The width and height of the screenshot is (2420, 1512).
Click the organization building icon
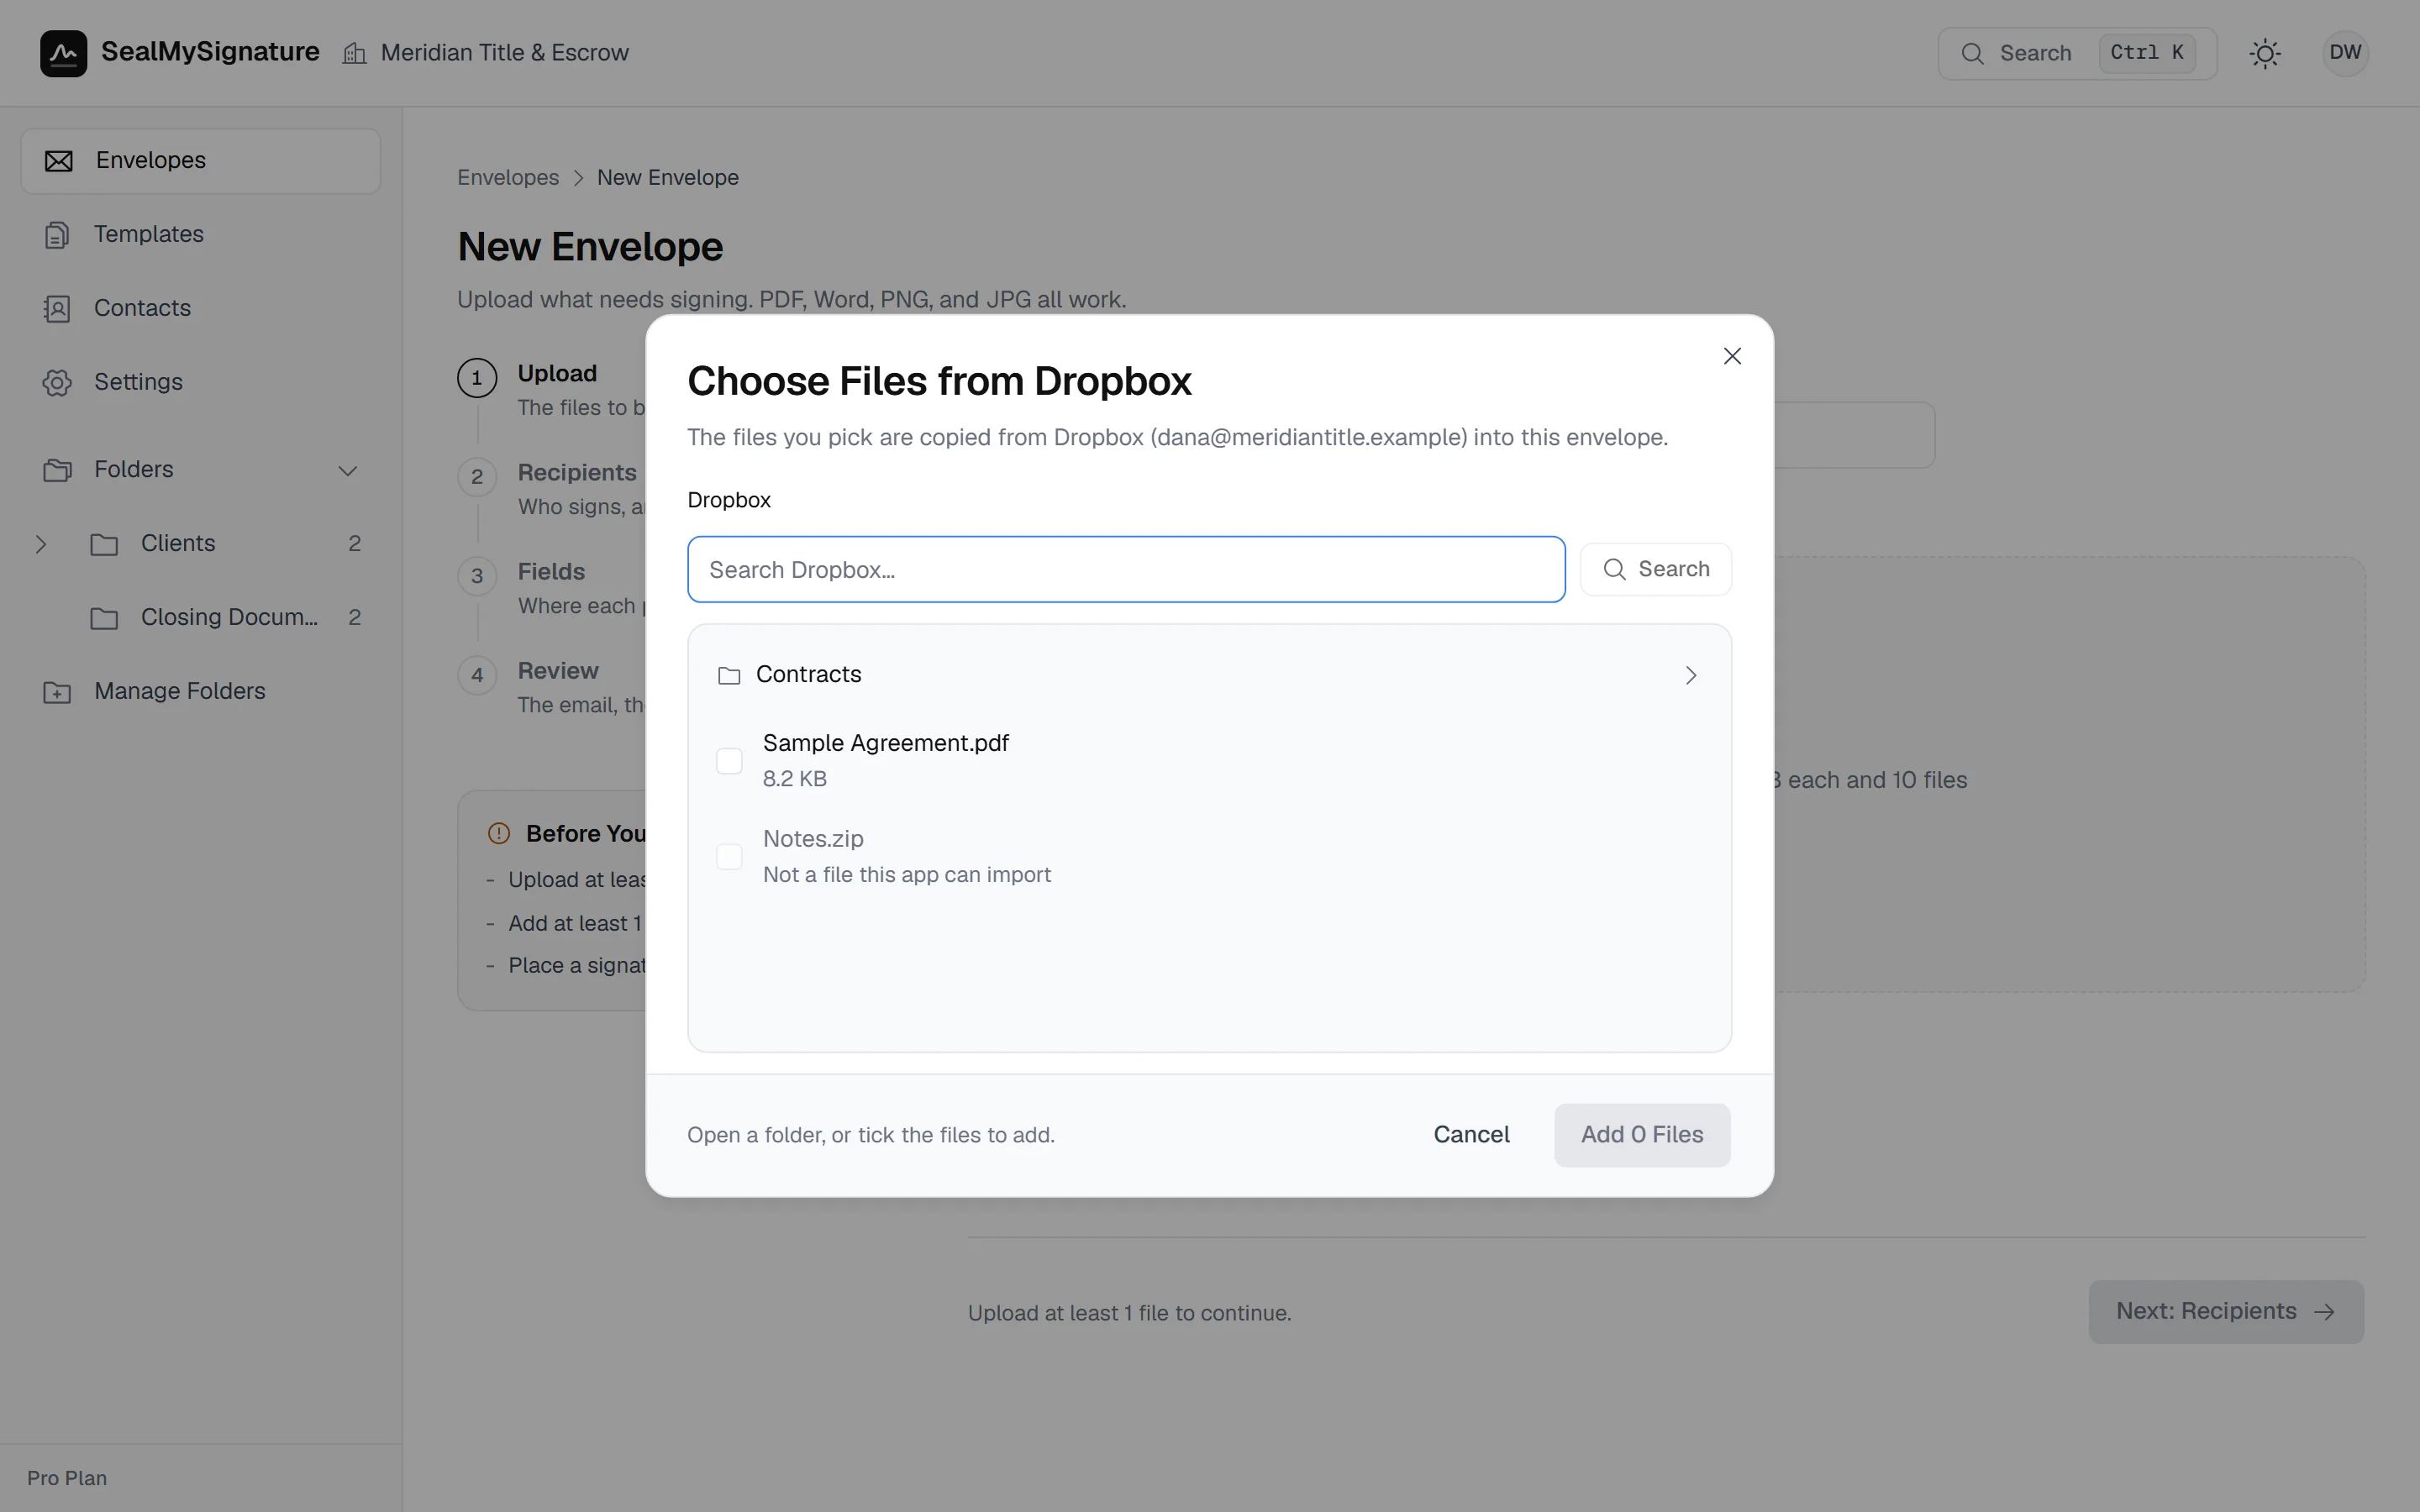coord(354,53)
